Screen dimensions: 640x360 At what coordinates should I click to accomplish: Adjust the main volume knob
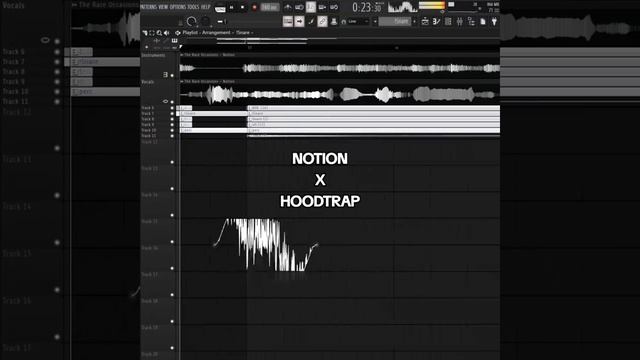pyautogui.click(x=191, y=22)
